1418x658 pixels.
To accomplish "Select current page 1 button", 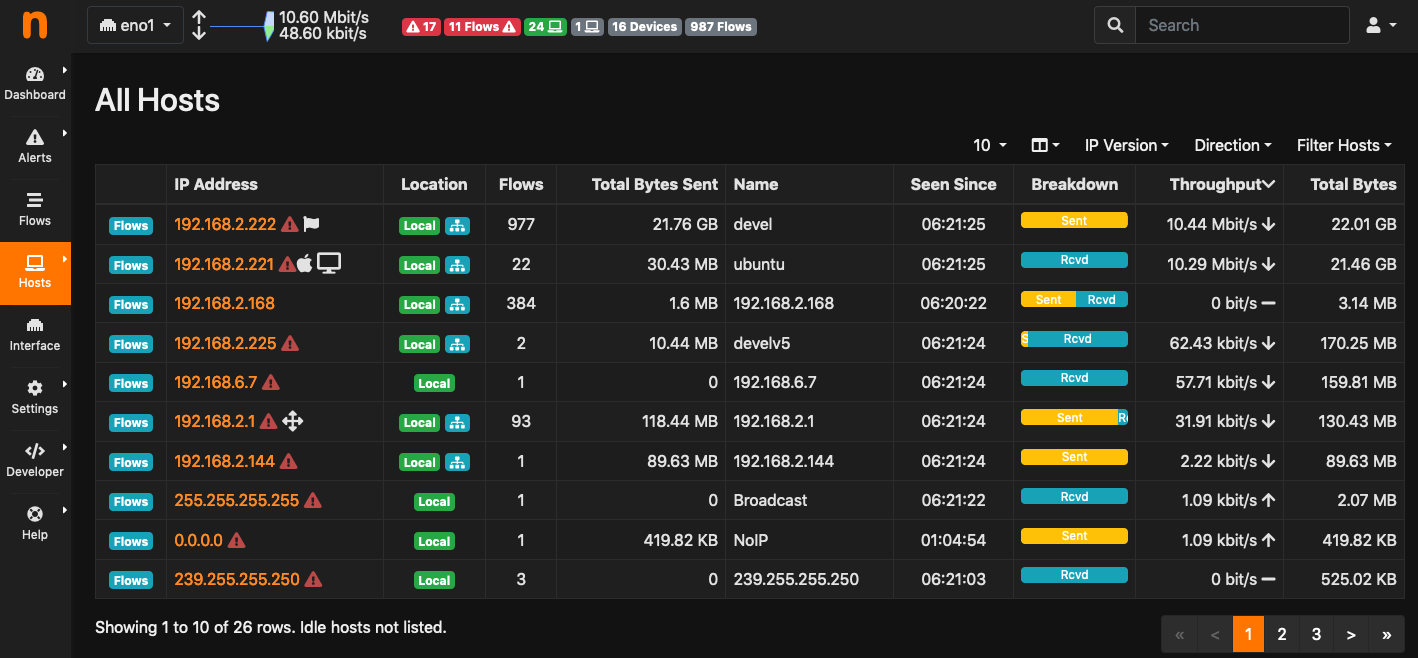I will (1248, 634).
